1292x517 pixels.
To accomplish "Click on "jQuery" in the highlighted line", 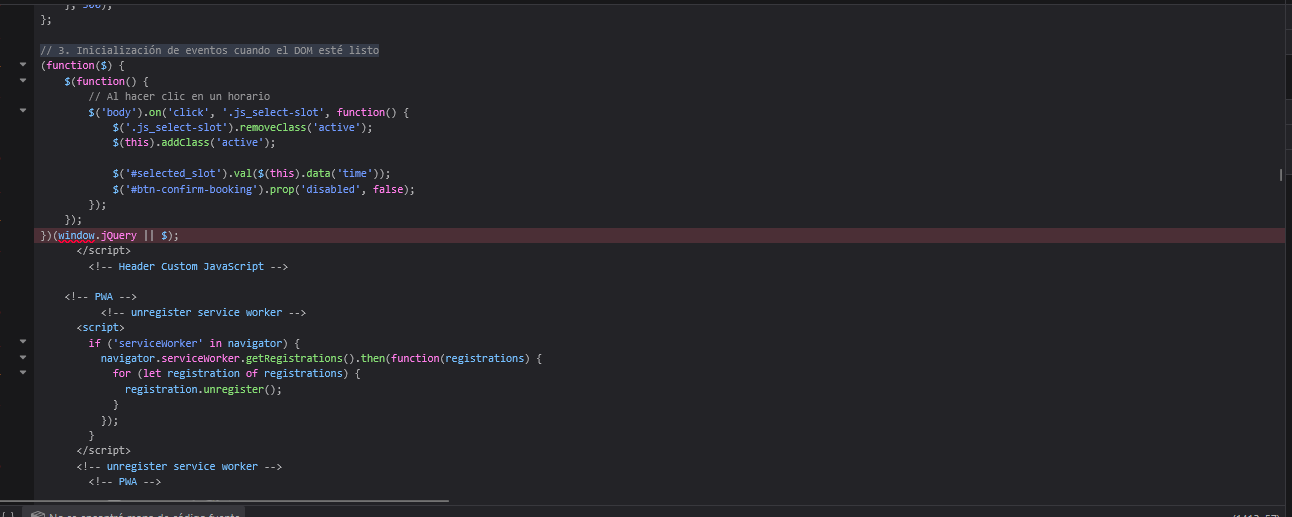I will [119, 236].
